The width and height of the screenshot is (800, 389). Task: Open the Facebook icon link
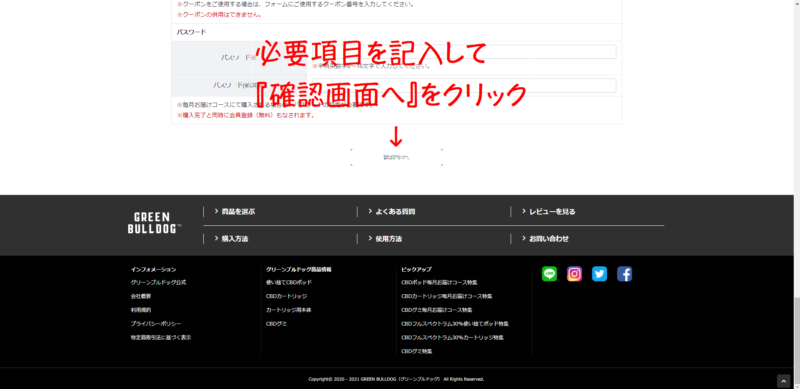[624, 274]
